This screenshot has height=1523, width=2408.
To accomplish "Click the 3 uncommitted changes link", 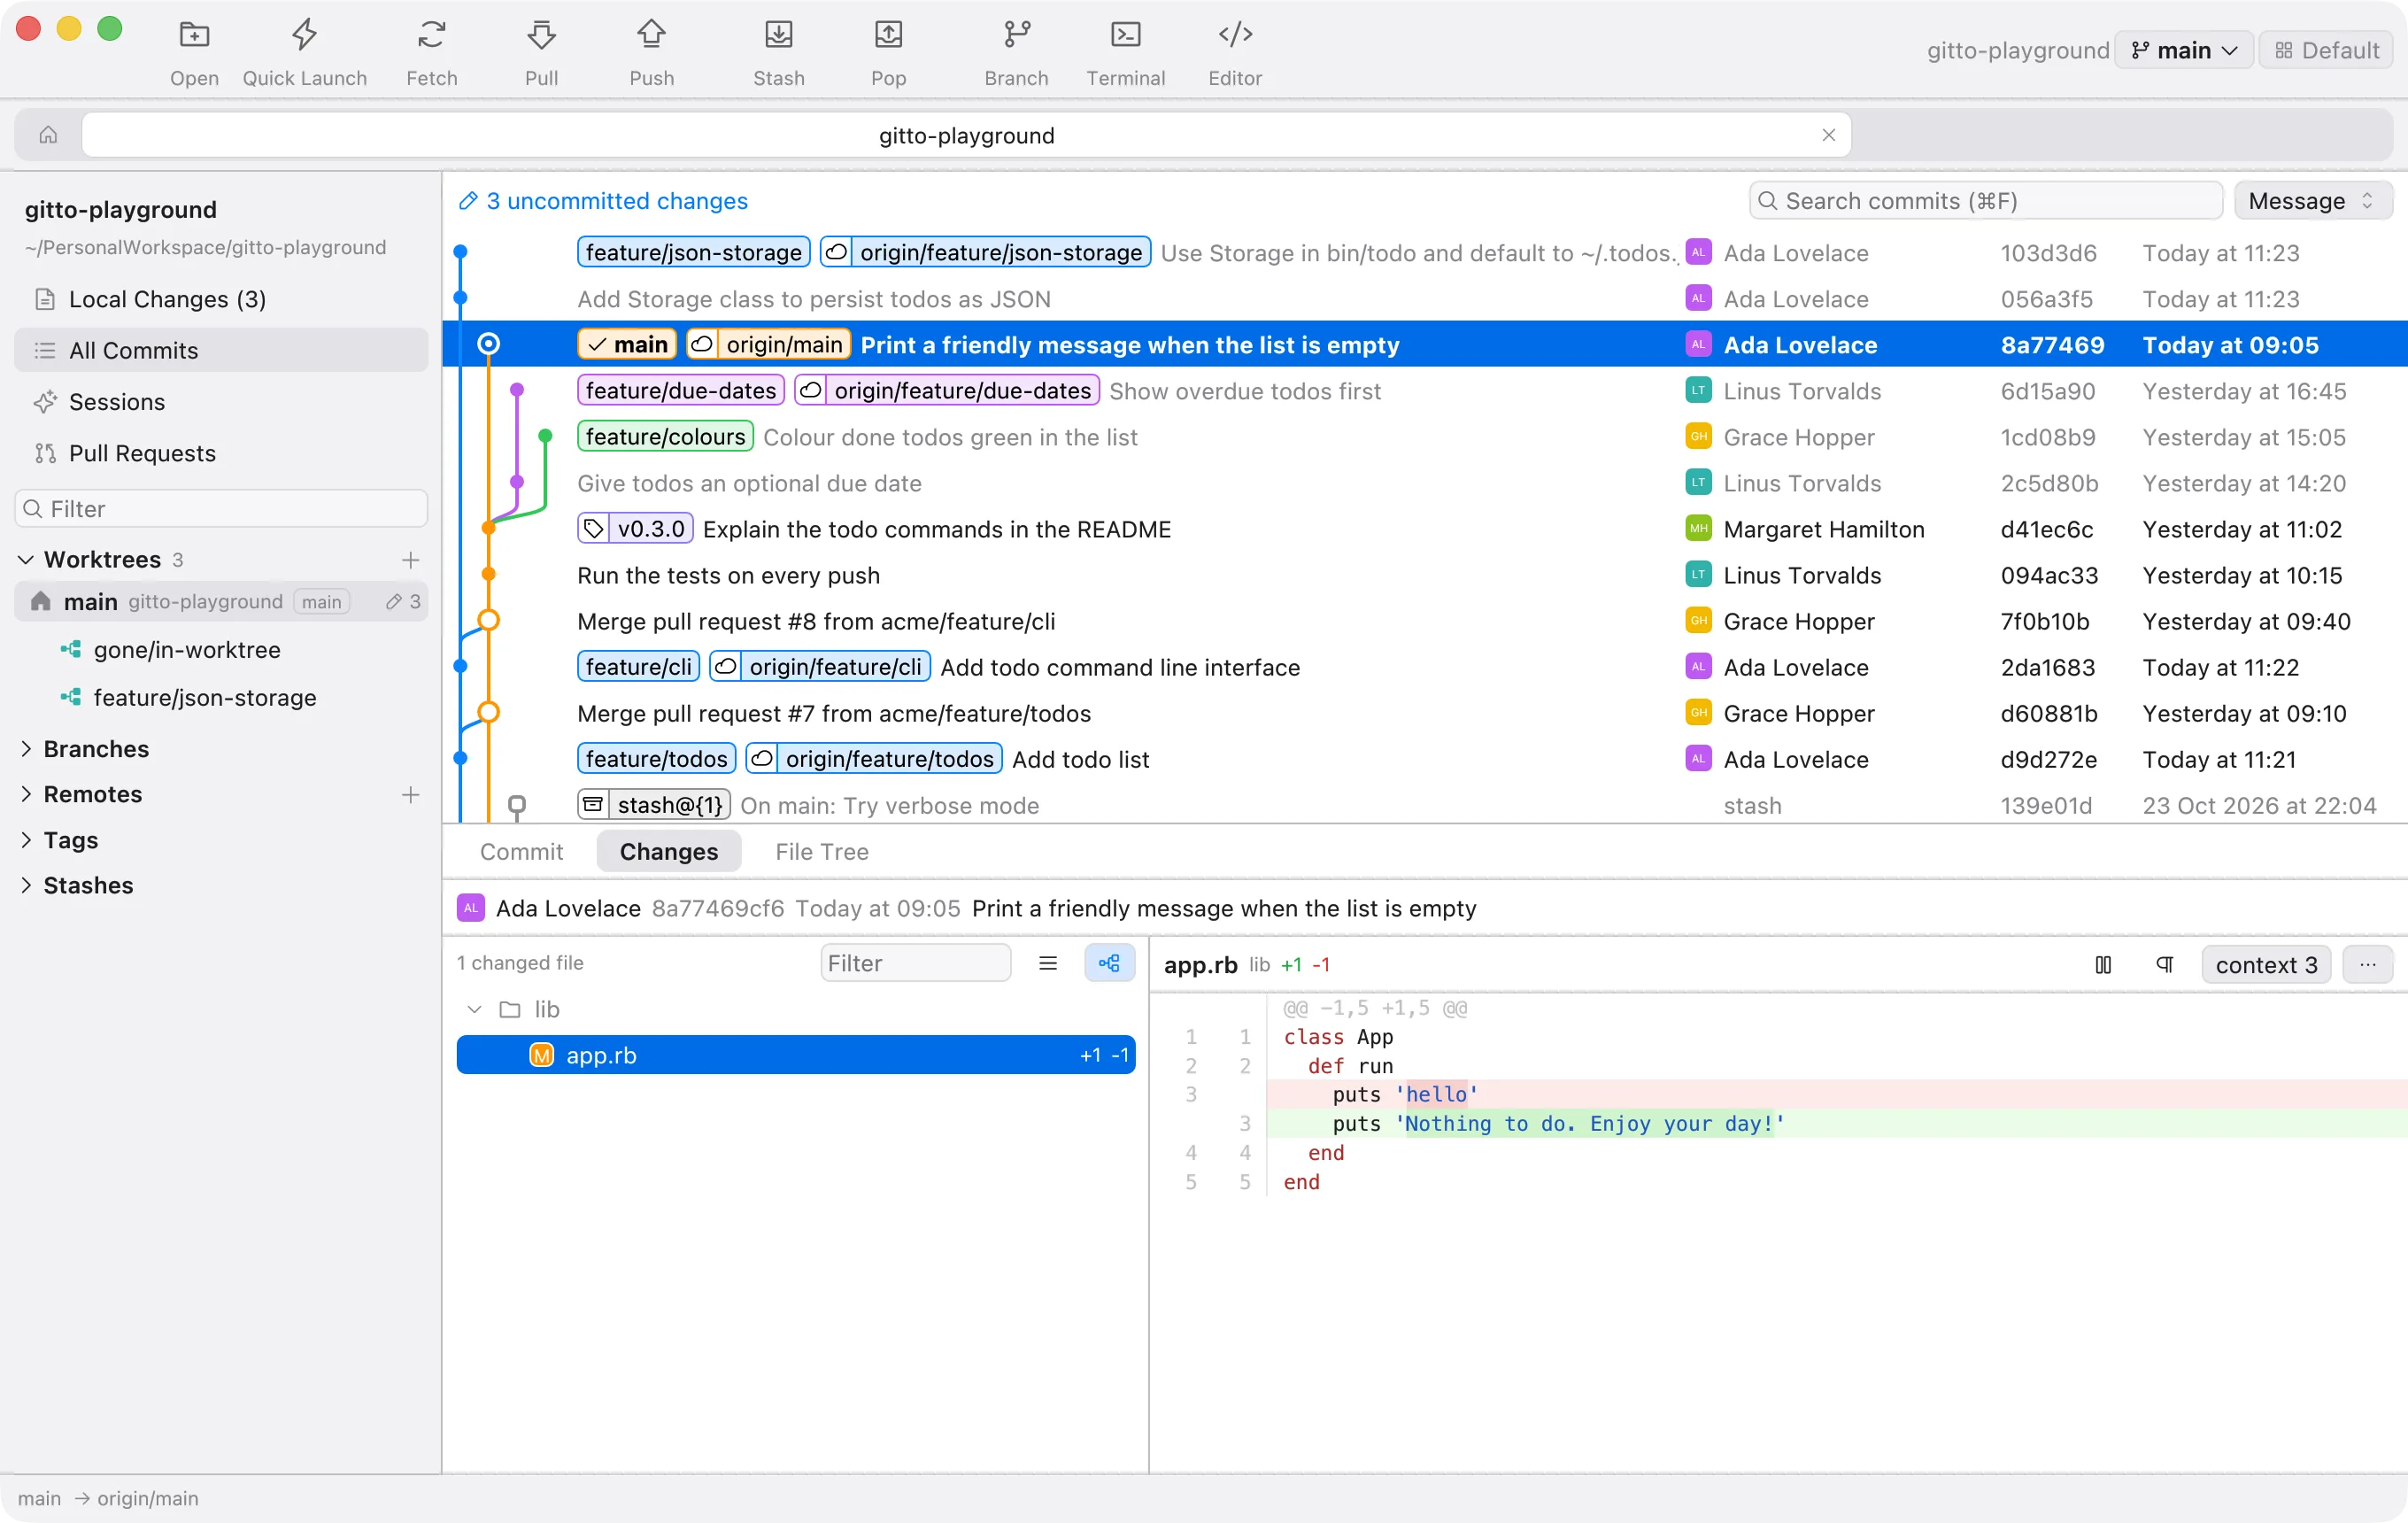I will [x=603, y=201].
